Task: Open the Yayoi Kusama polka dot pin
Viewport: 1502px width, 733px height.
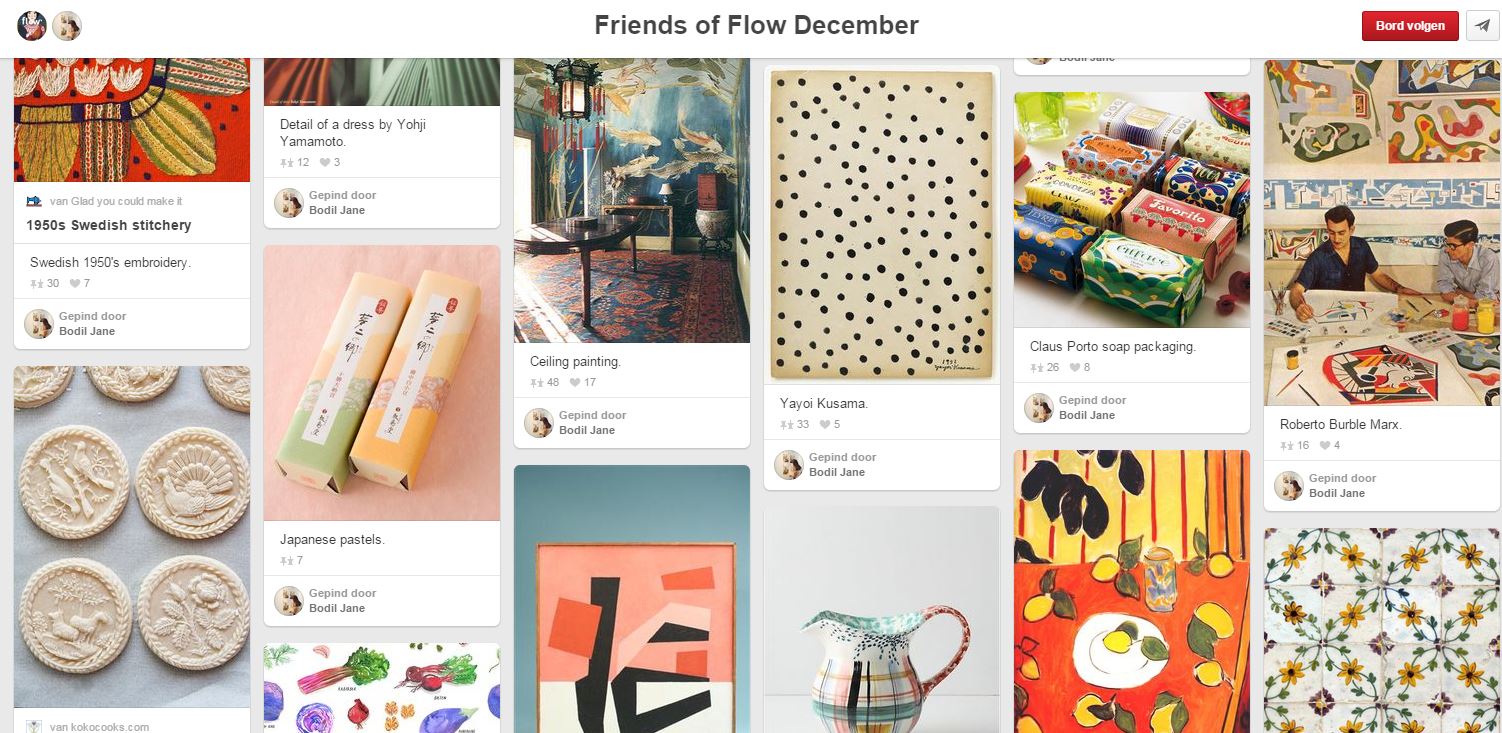Action: coord(882,224)
